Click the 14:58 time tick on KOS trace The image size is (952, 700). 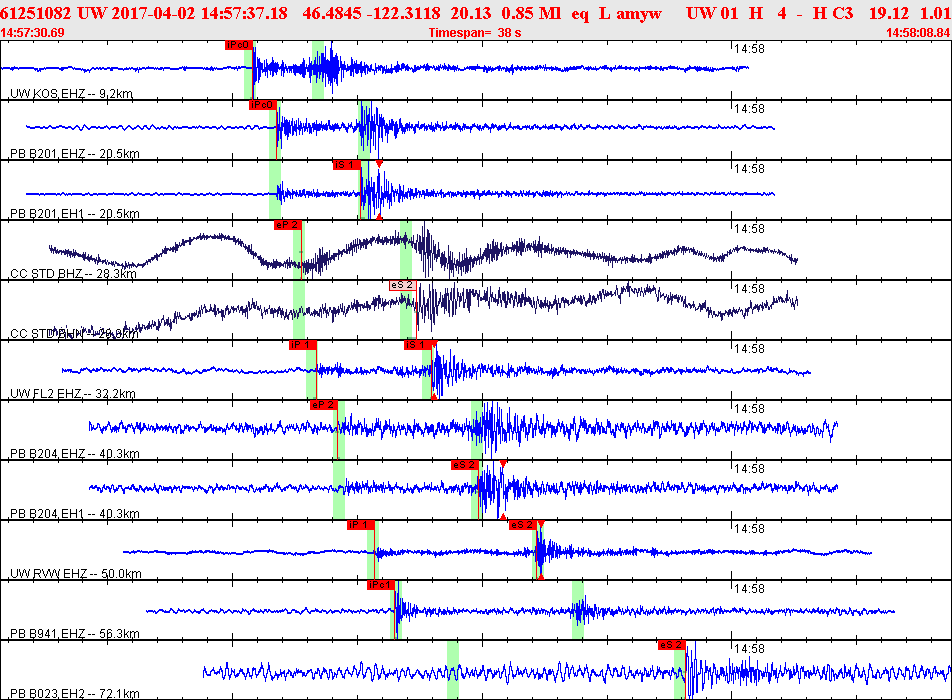point(749,49)
